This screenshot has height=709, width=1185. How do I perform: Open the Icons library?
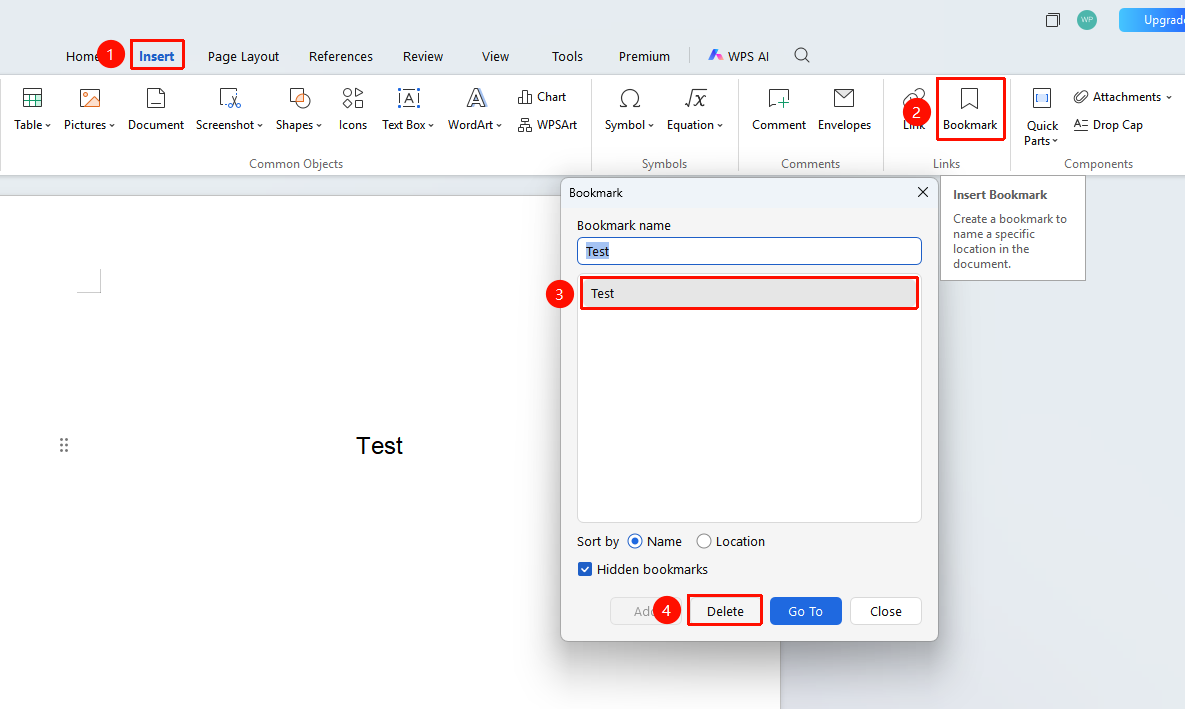click(352, 109)
